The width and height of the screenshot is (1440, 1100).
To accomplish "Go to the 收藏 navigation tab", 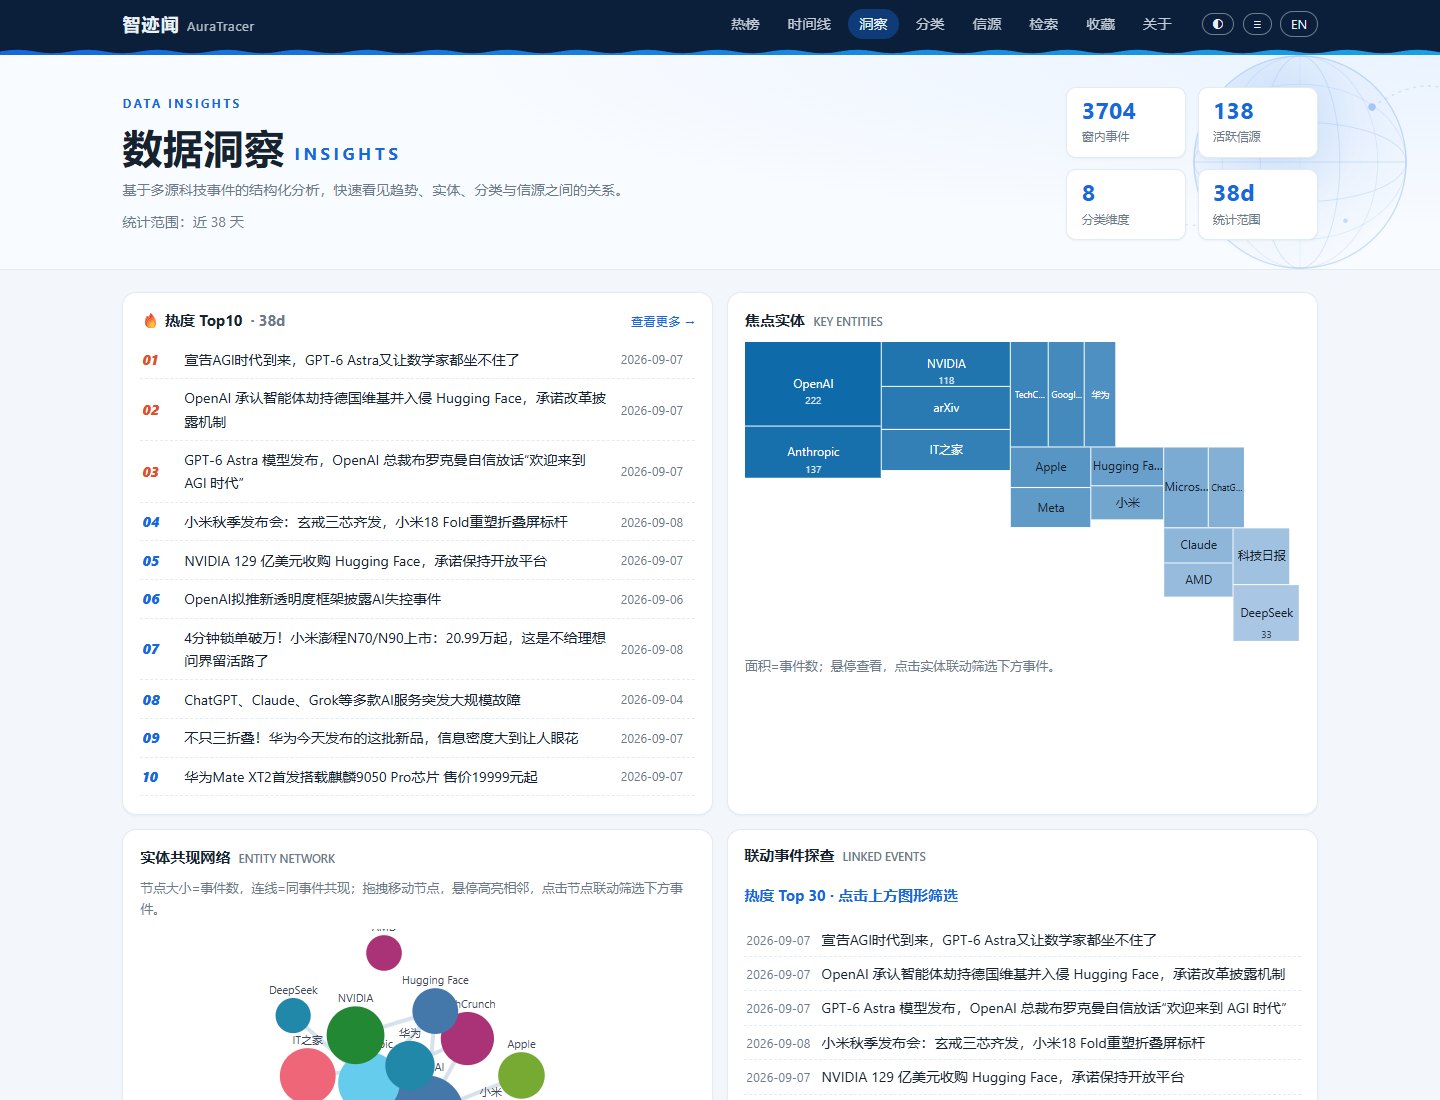I will 1100,24.
